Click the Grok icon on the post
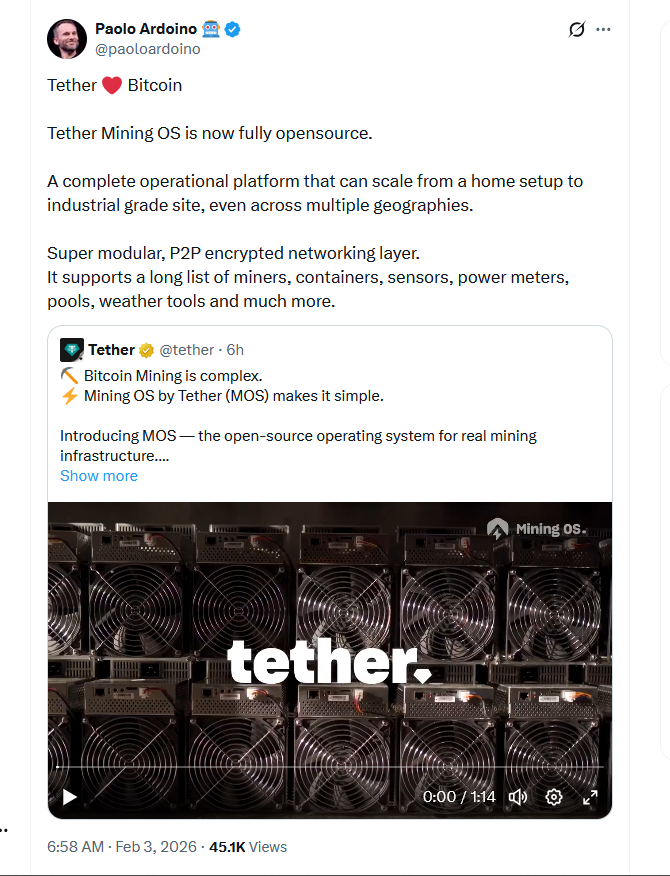 575,29
